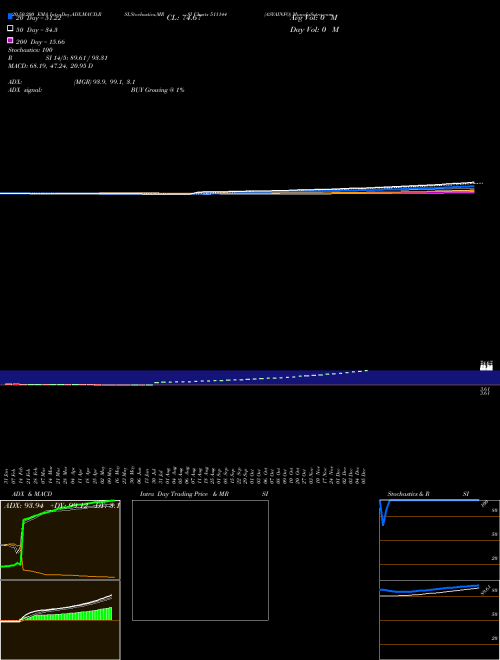Click the ADX (MGR) values '98.9, 99.1, 8.1'
The image size is (500, 660).
tap(104, 82)
